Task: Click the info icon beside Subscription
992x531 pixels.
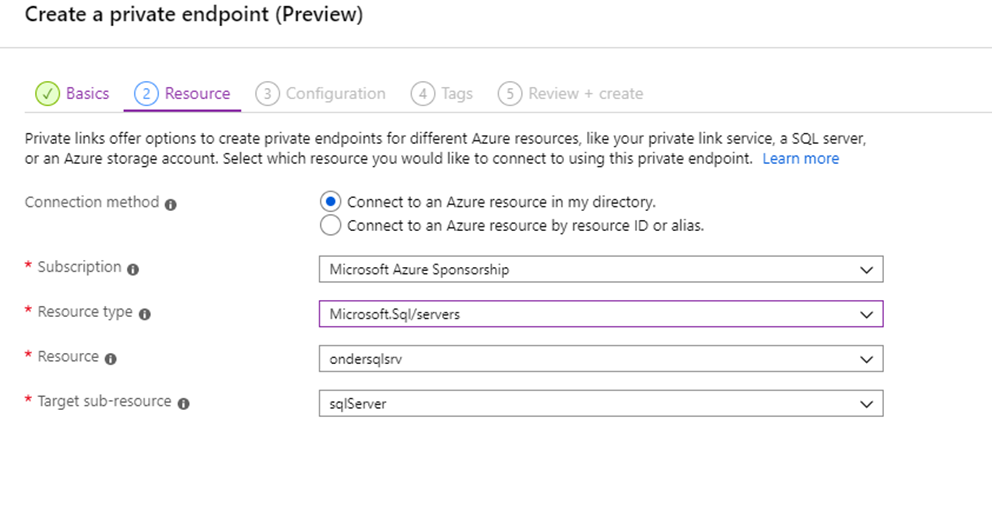Action: click(134, 269)
